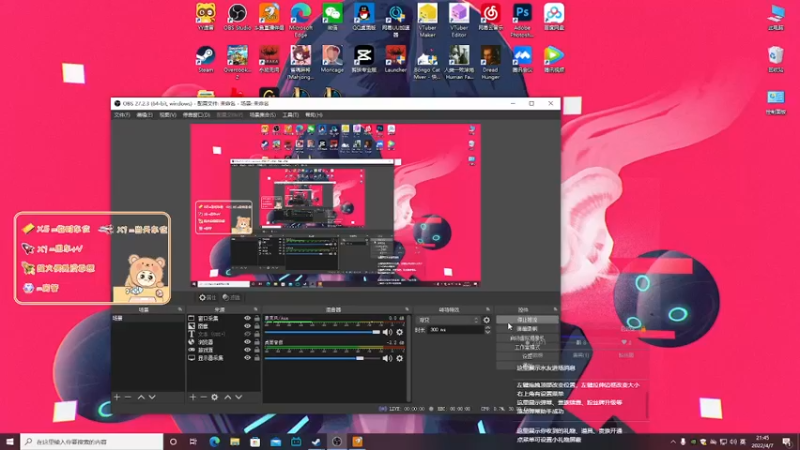The width and height of the screenshot is (800, 450).
Task: Pop out the Audio Mixer dock panel
Action: click(x=407, y=310)
